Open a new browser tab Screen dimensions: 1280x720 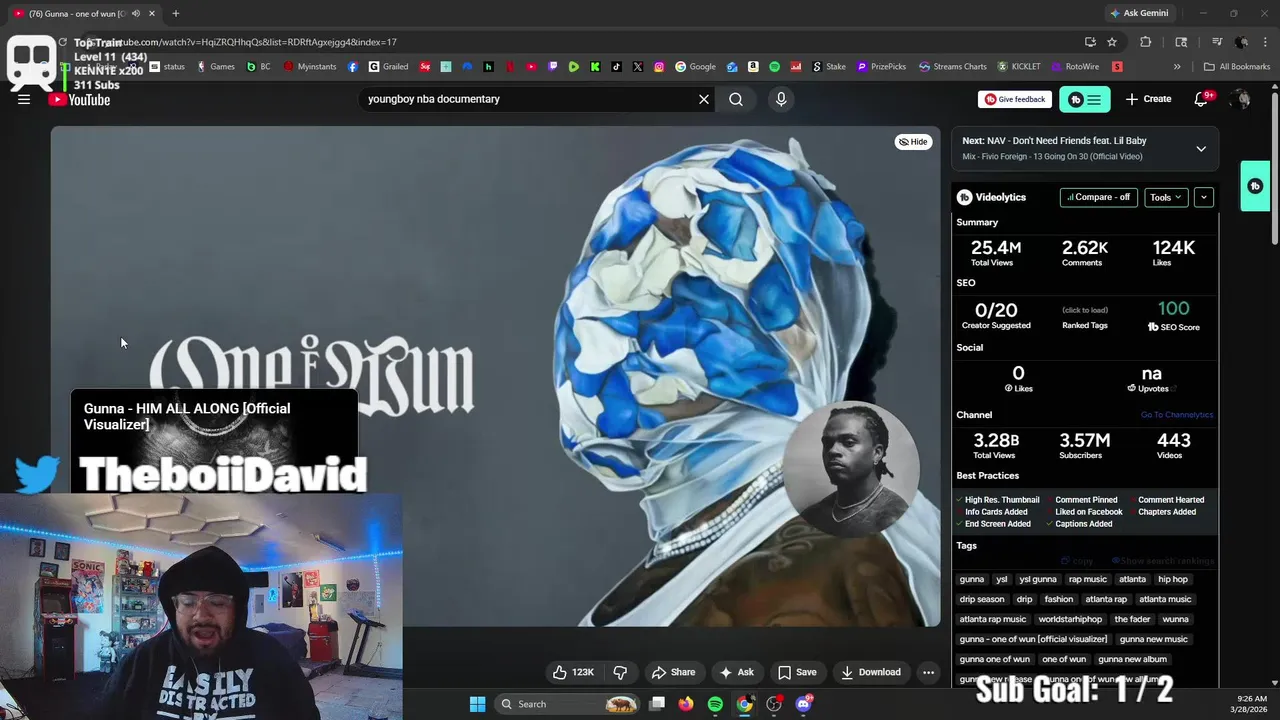coord(175,13)
